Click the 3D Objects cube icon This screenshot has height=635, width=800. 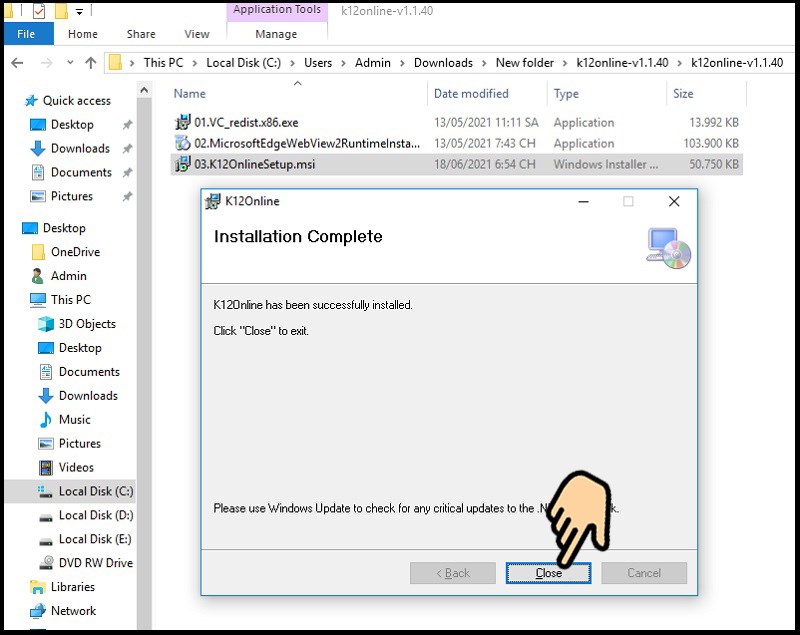coord(46,324)
